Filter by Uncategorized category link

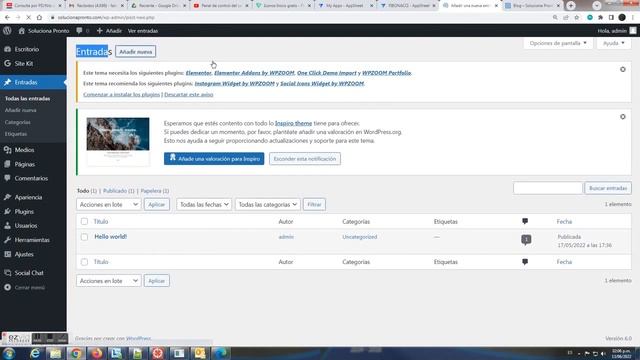360,237
